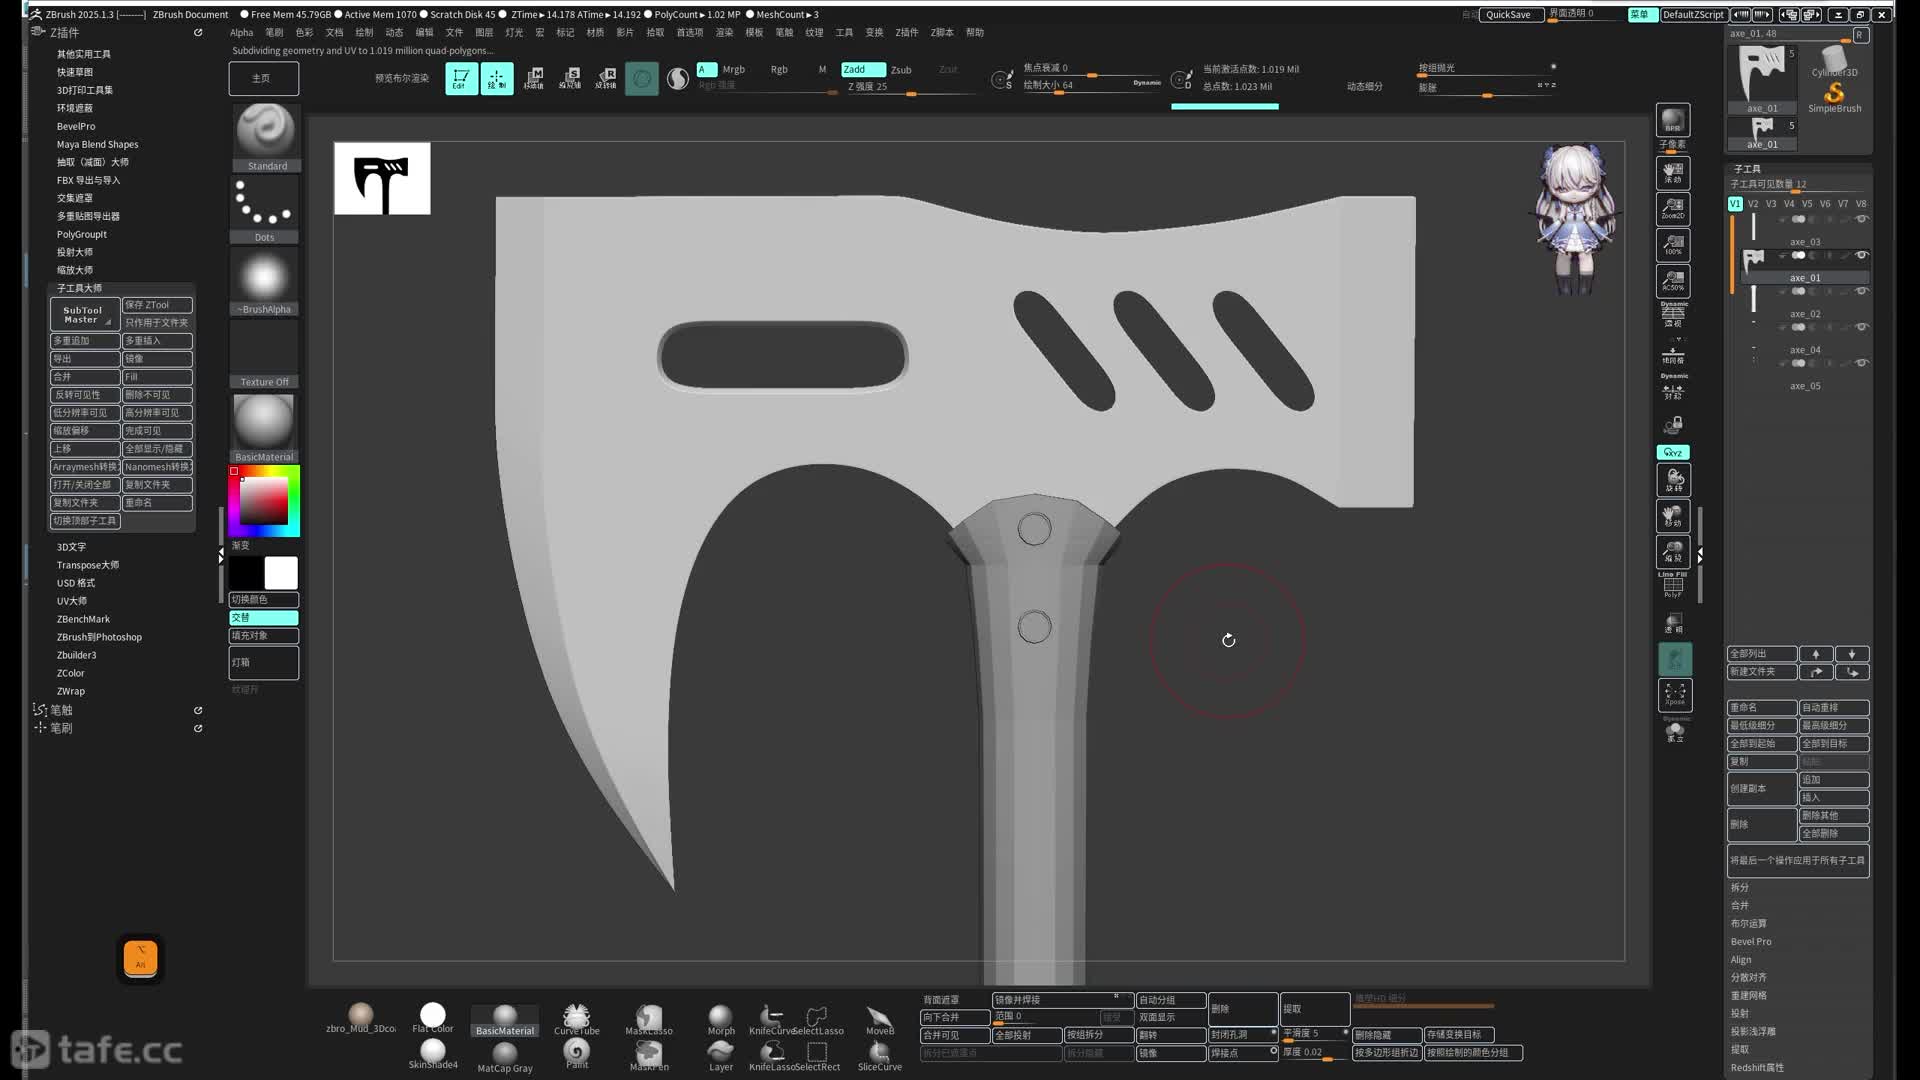Select the Move gizmo icon with M

pyautogui.click(x=534, y=78)
